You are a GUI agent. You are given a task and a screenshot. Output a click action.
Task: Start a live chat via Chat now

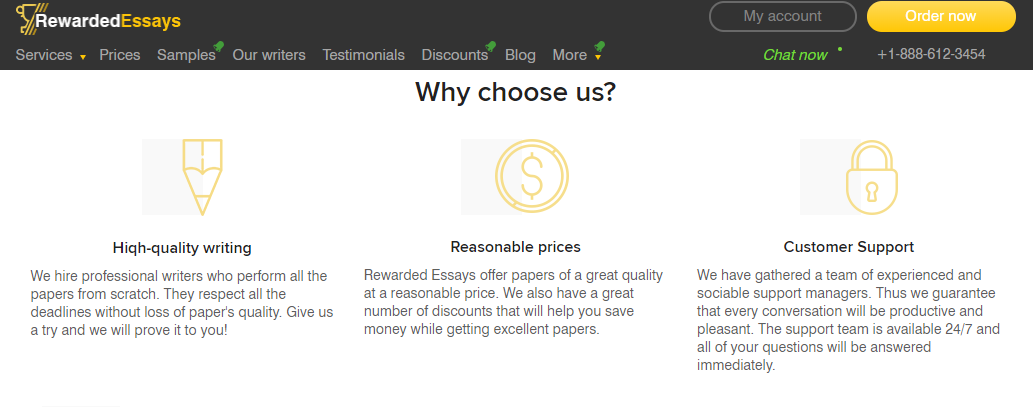point(795,55)
